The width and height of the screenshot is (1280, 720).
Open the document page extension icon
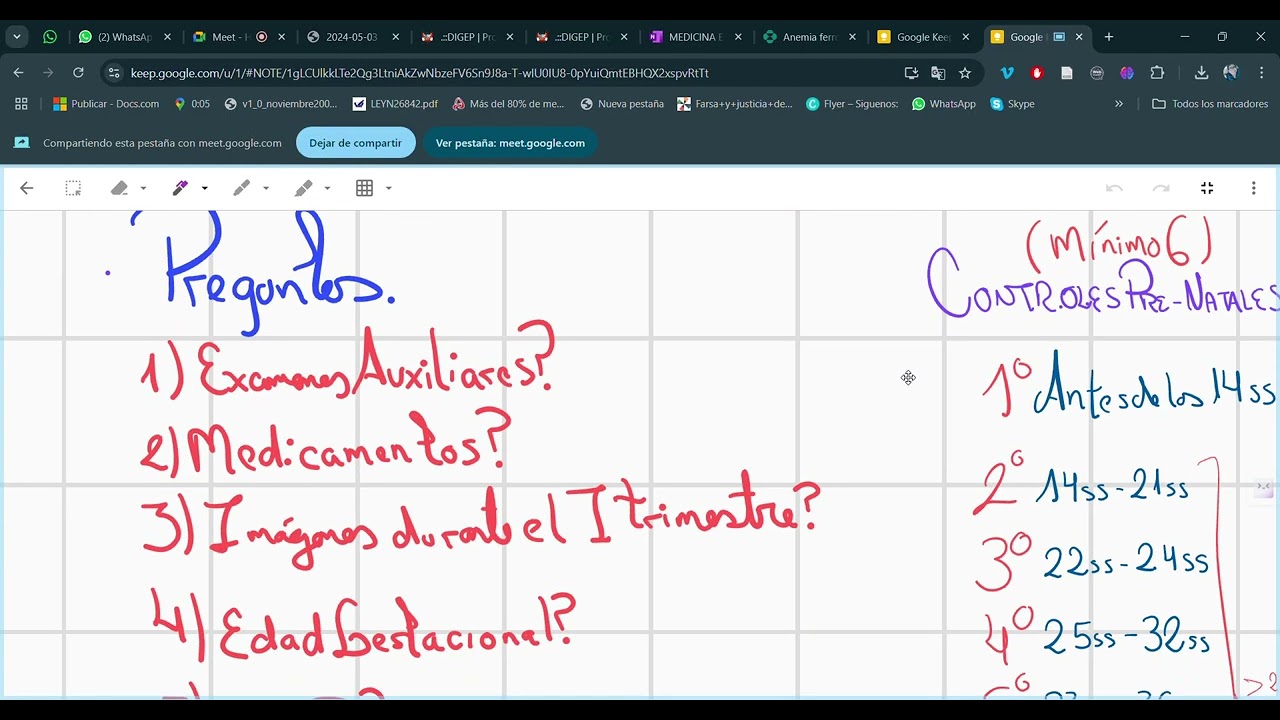click(1067, 73)
